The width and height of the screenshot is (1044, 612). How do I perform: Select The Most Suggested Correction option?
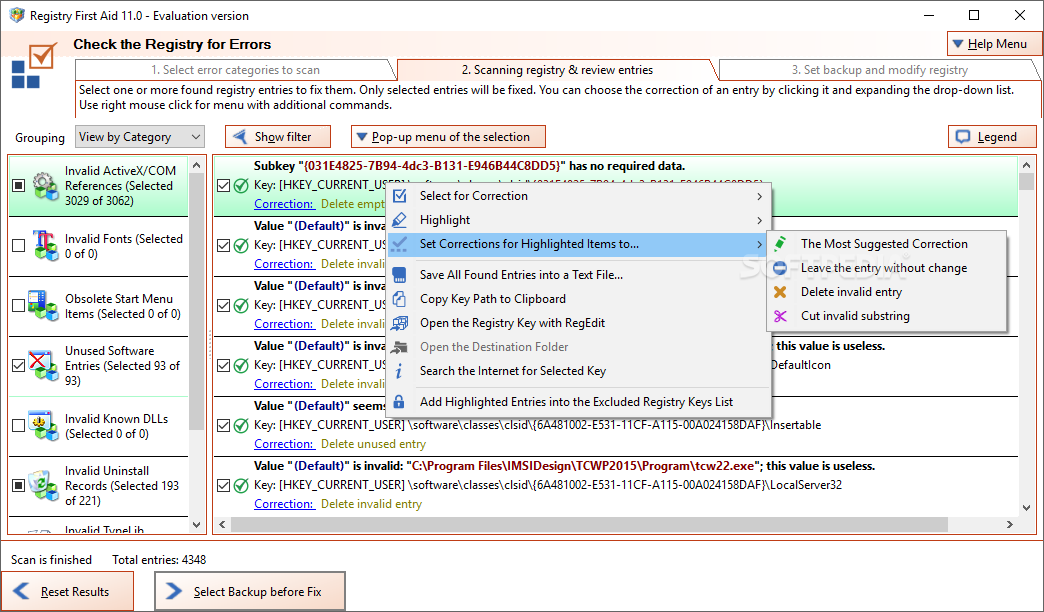(x=886, y=244)
